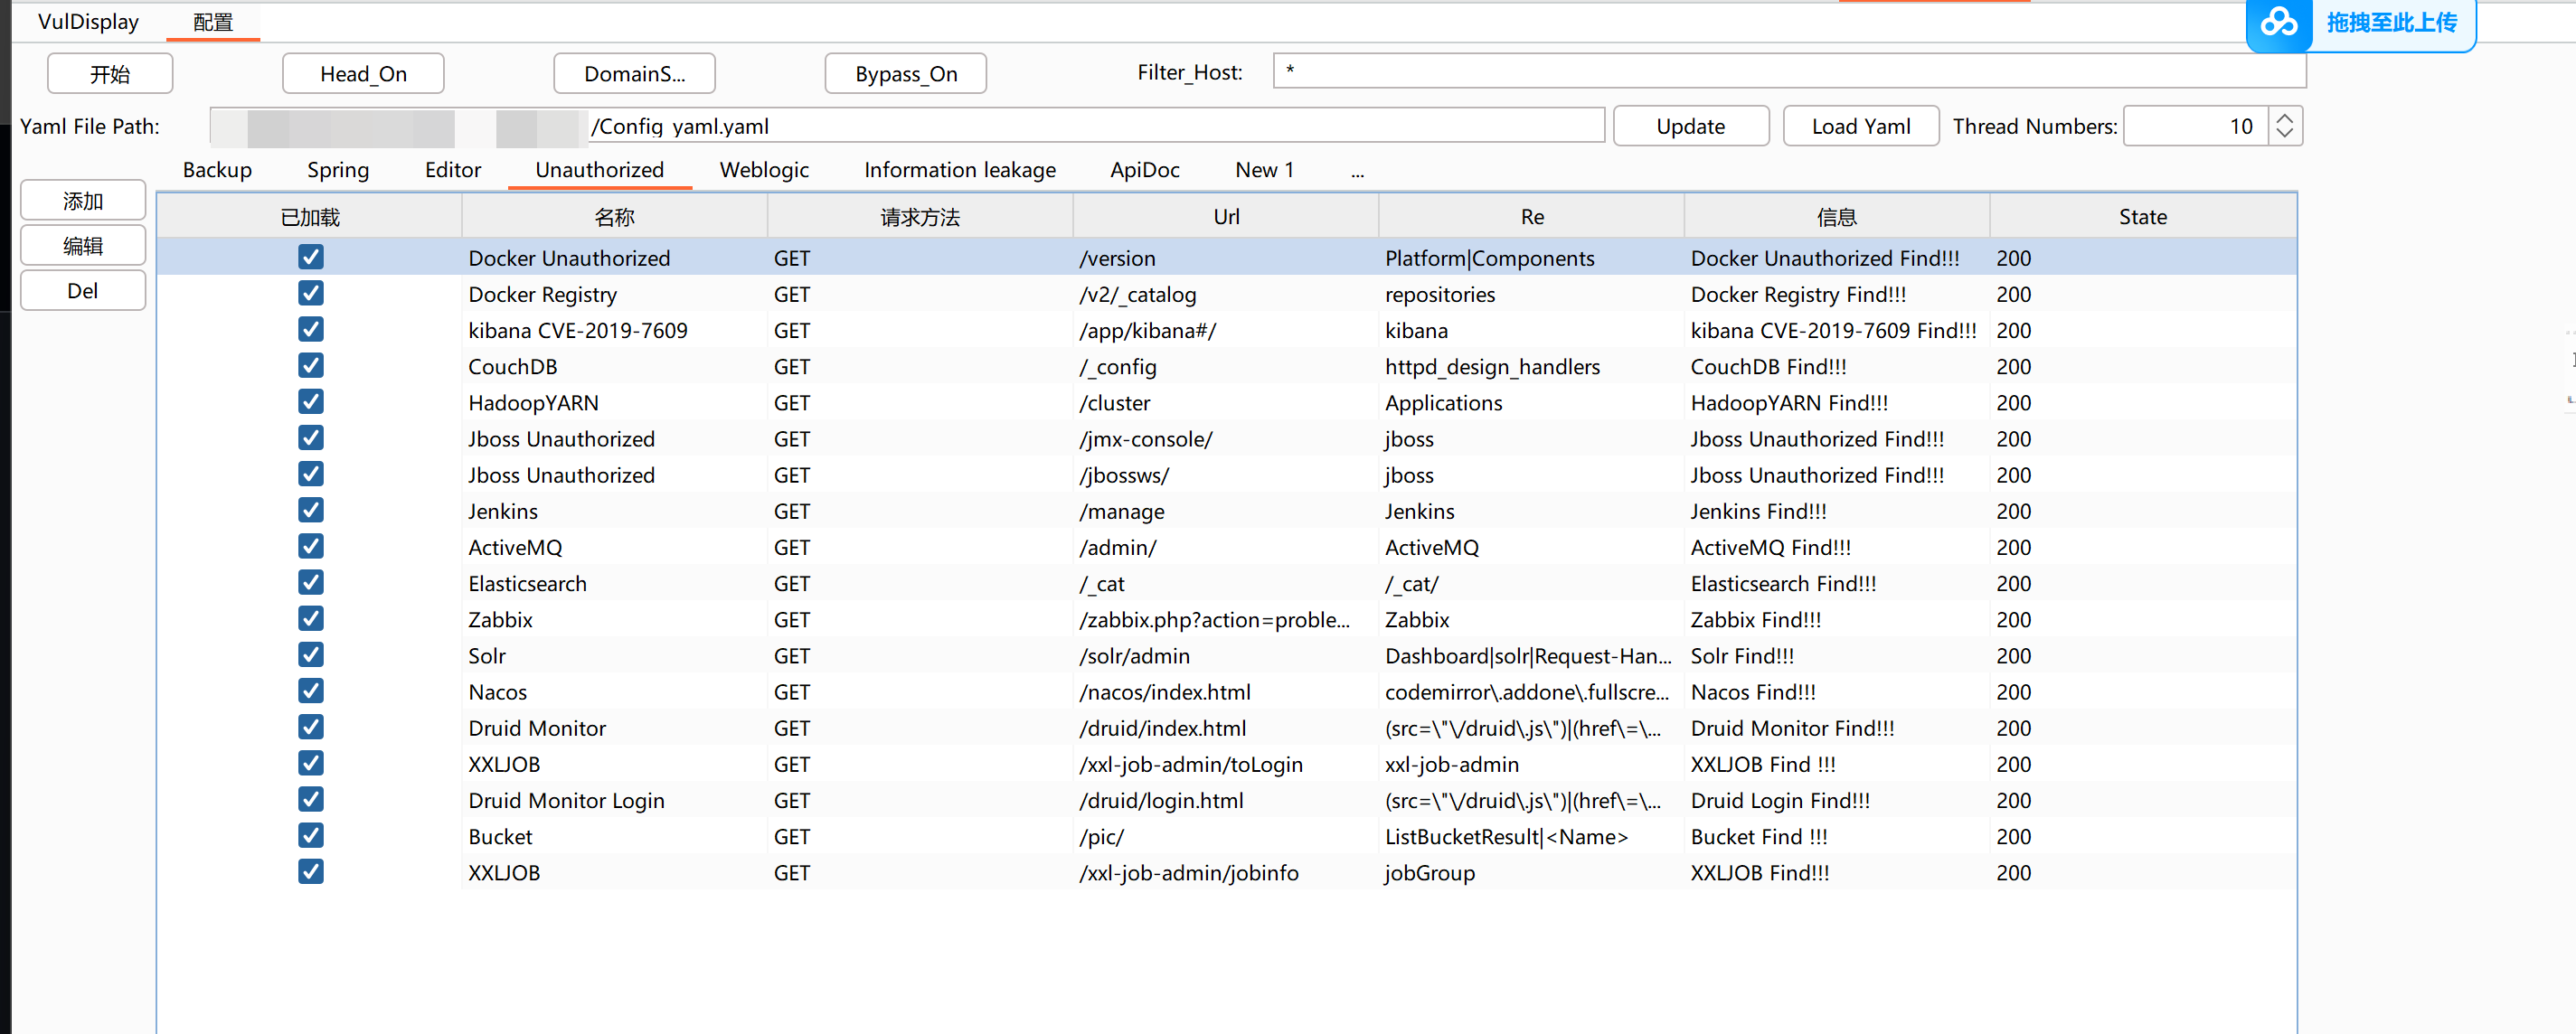Click the Del button

(x=83, y=291)
